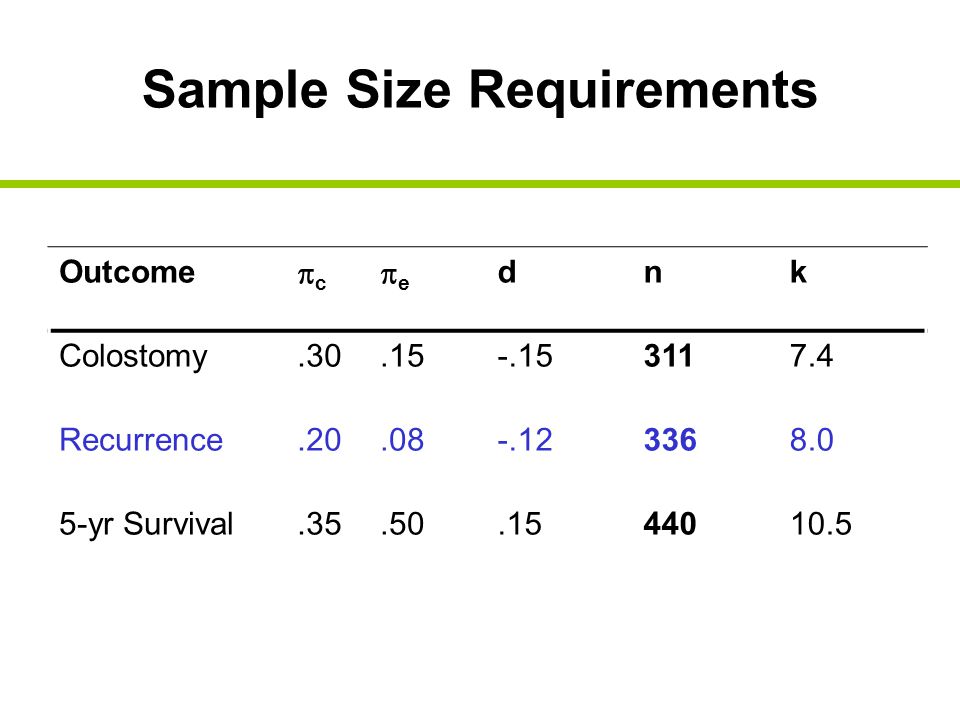Select the blue 336 sample size value
Viewport: 960px width, 720px height.
point(670,440)
